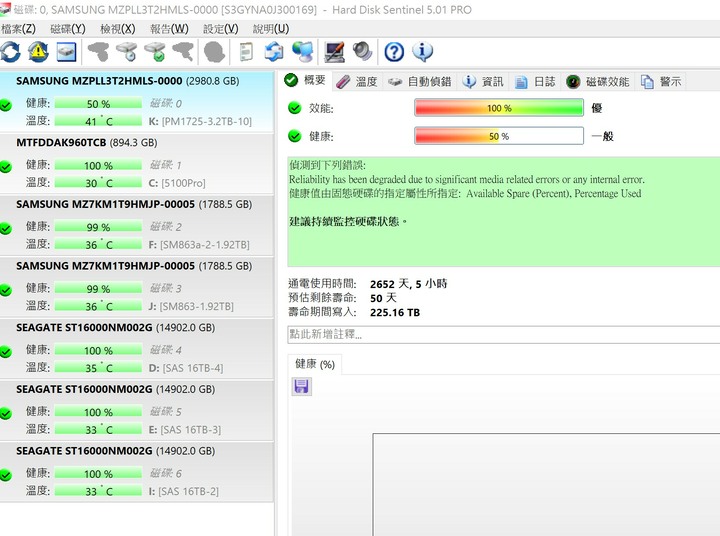Click the blue arrows send report icon
Screen dimensions: 720x536
click(x=274, y=51)
